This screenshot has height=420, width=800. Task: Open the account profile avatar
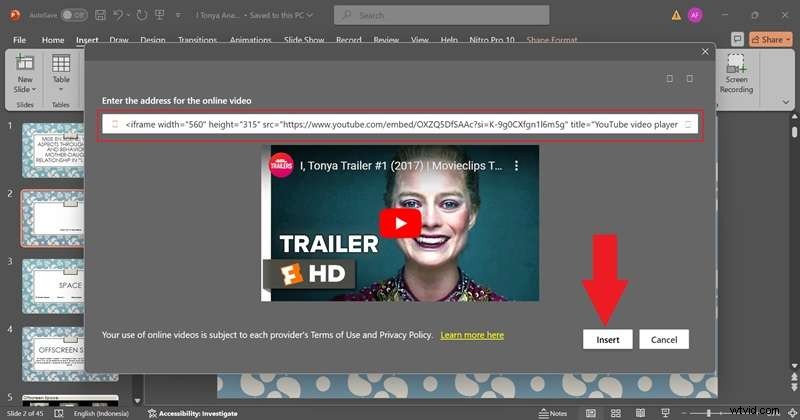[694, 15]
